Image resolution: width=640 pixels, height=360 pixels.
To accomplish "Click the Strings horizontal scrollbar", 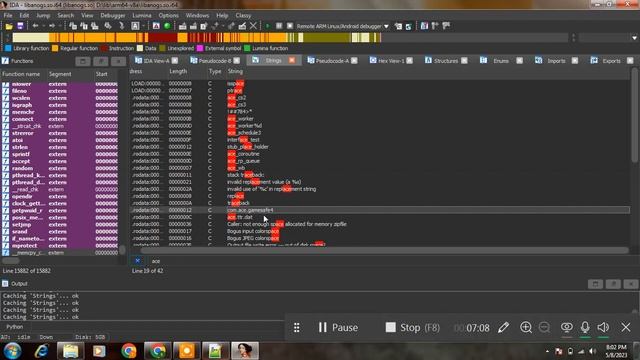I will point(384,250).
